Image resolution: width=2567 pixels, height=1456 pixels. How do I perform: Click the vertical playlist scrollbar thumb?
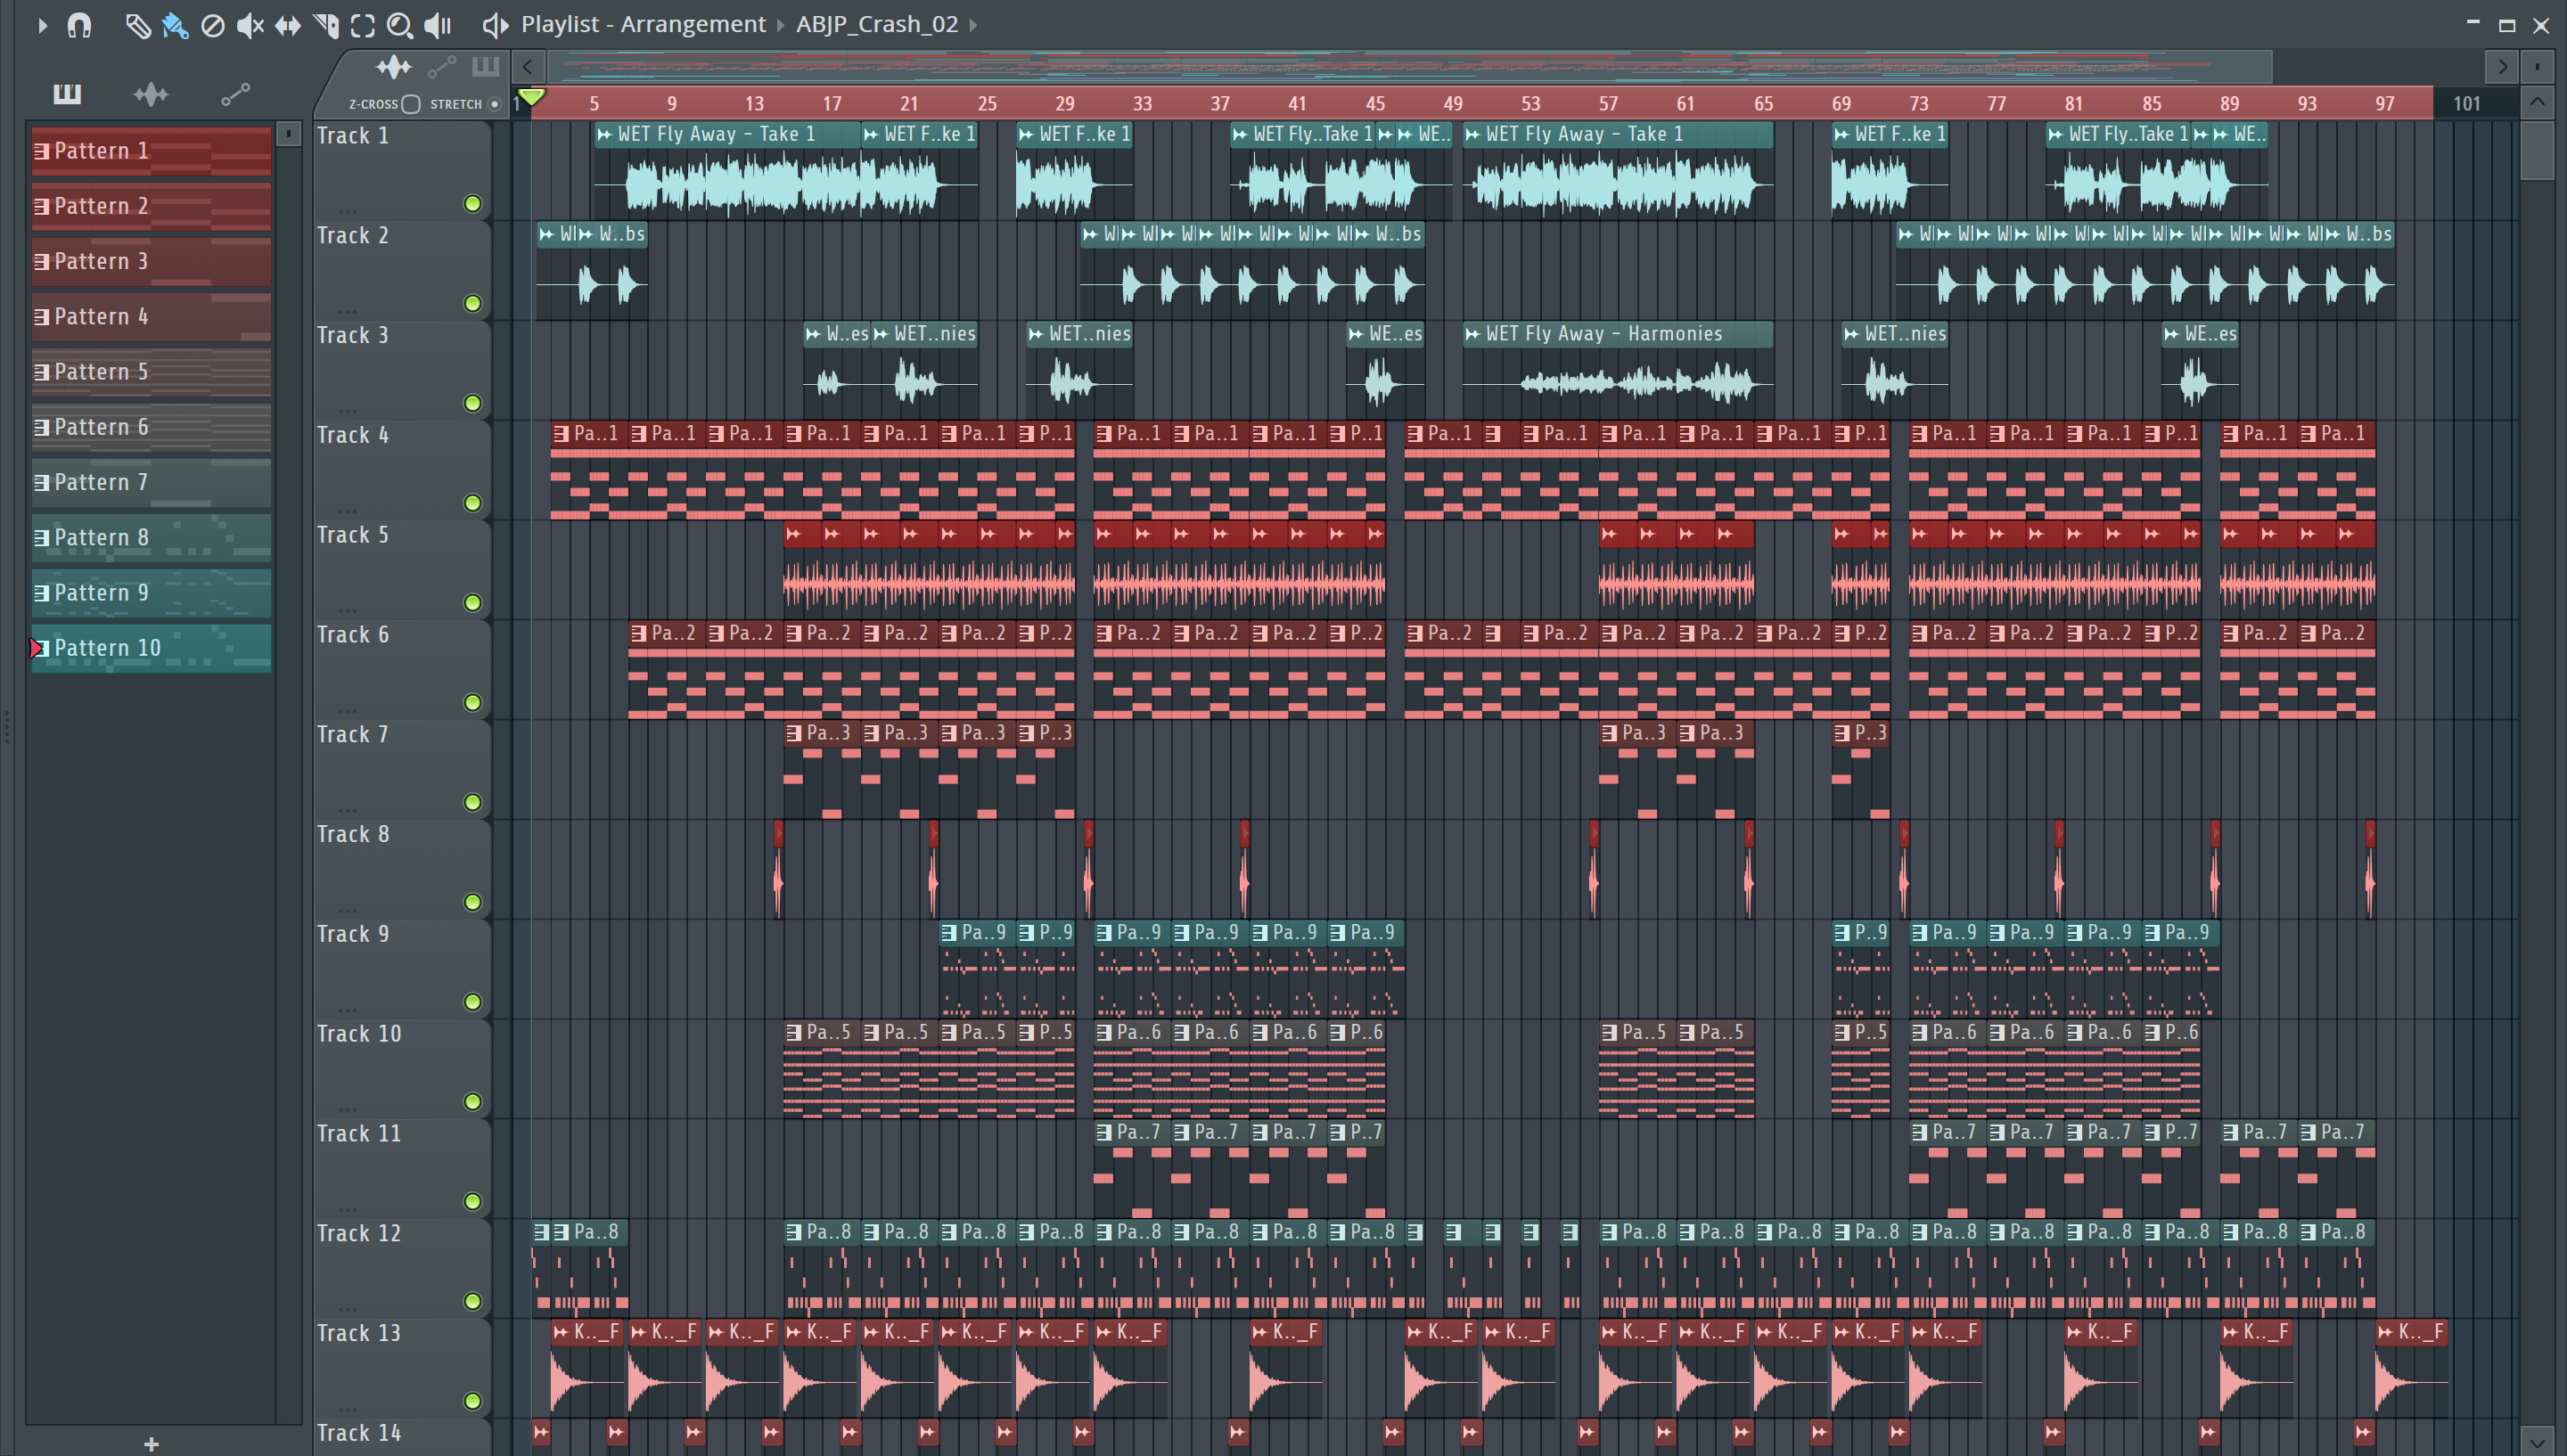point(2537,150)
